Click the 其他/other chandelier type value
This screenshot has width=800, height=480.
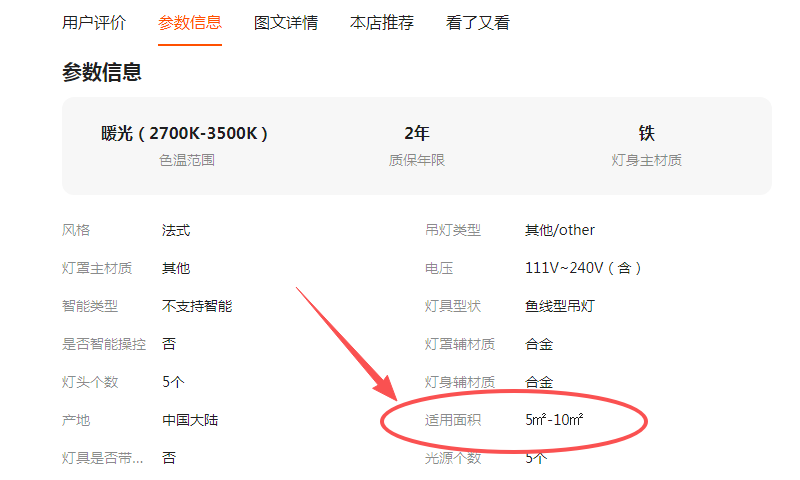point(560,230)
